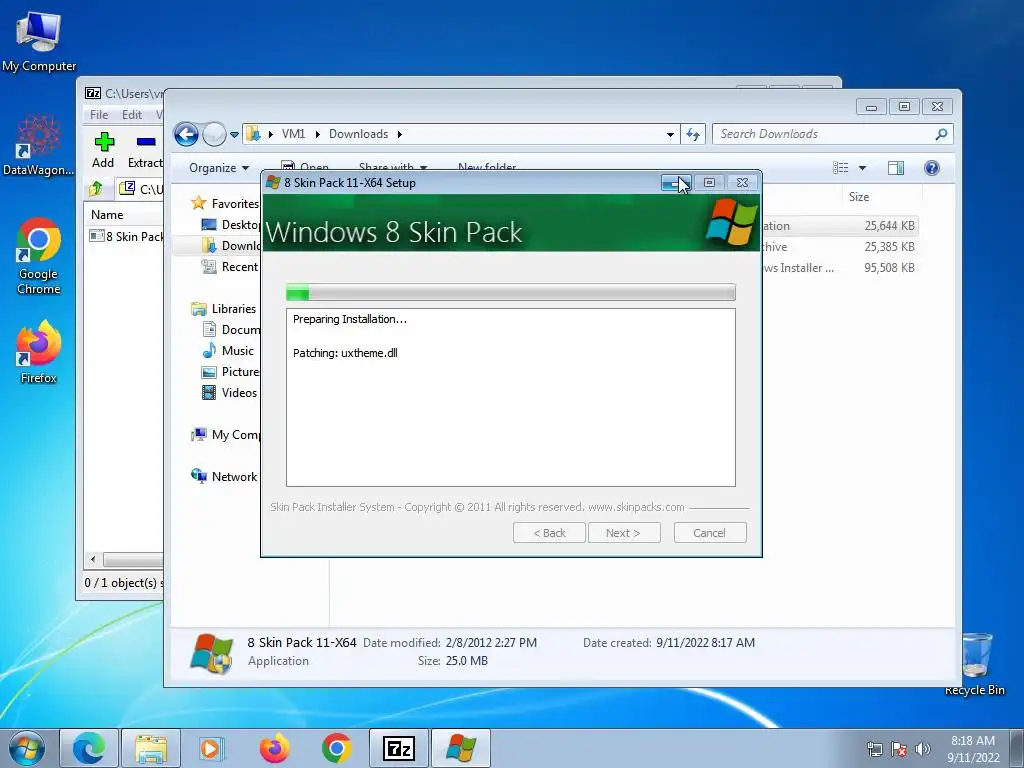The image size is (1024, 768).
Task: Expand arrow after Downloads breadcrumb
Action: (400, 135)
